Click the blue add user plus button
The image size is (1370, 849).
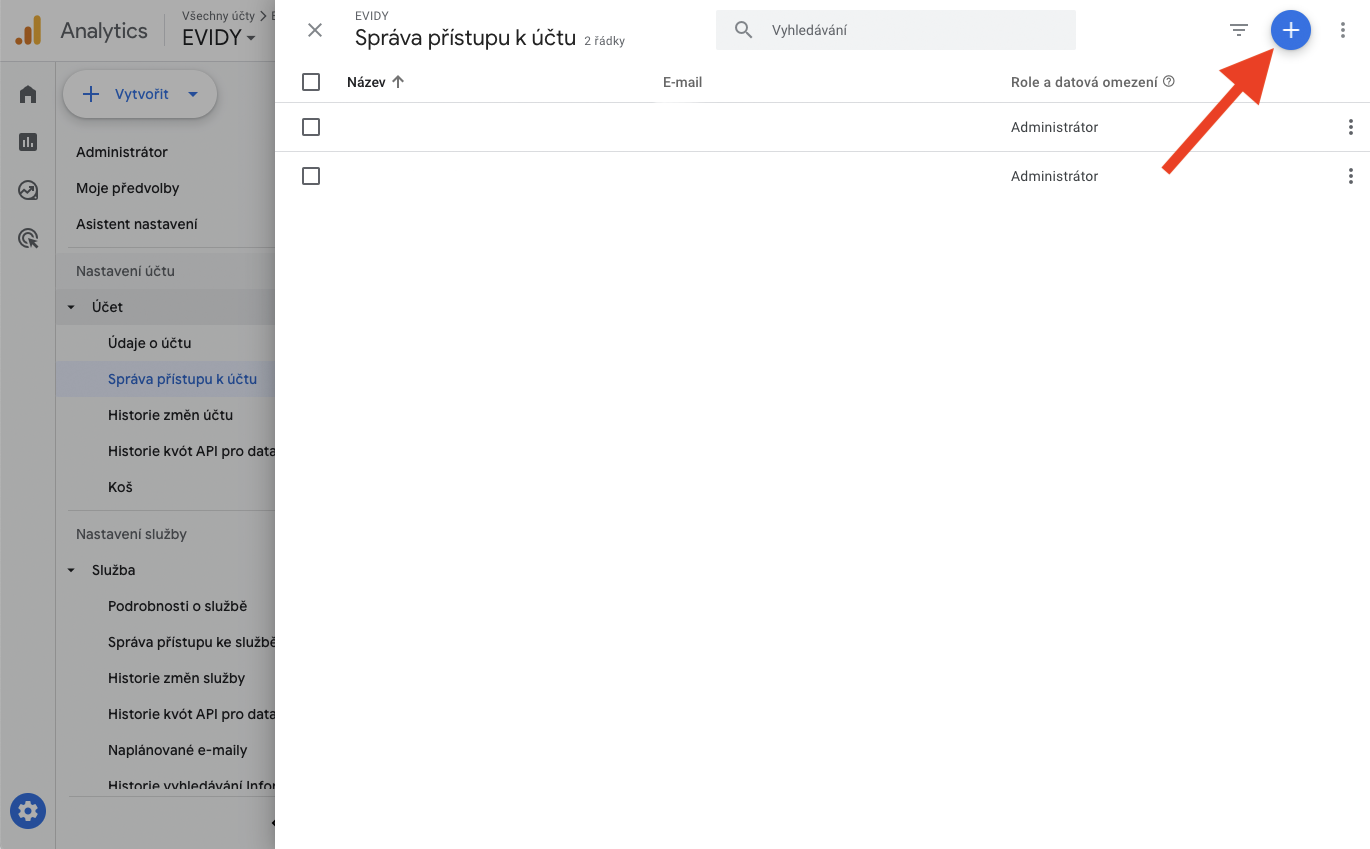1290,30
